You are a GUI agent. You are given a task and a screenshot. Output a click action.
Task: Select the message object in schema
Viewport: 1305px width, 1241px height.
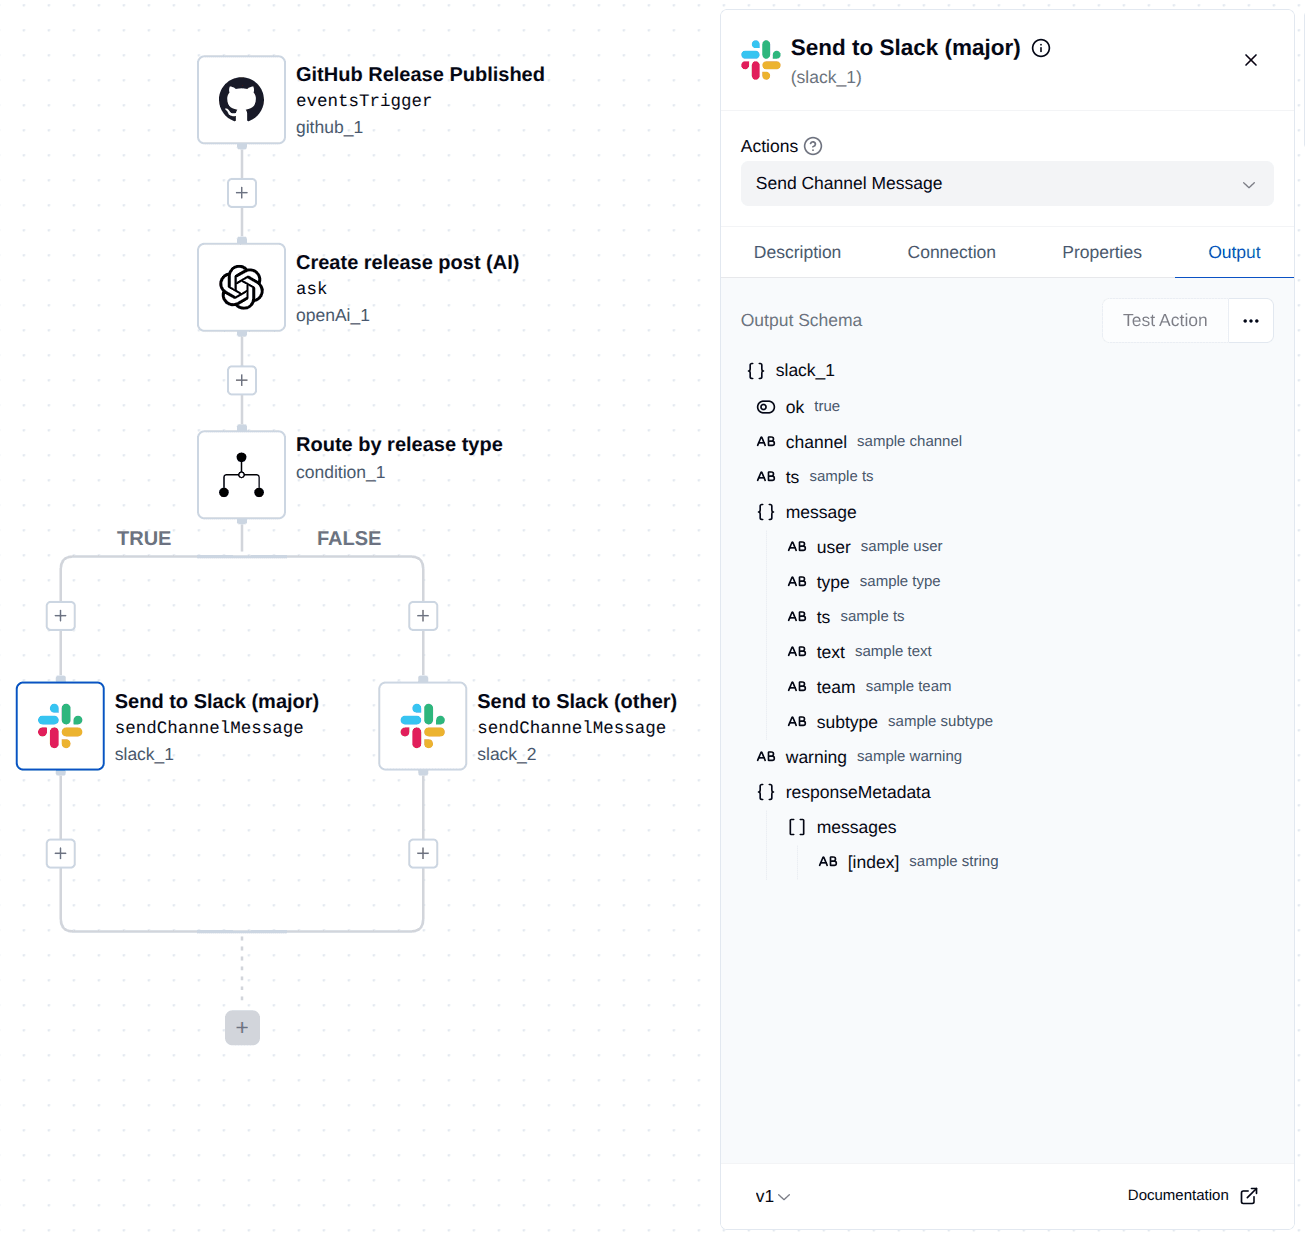[821, 512]
